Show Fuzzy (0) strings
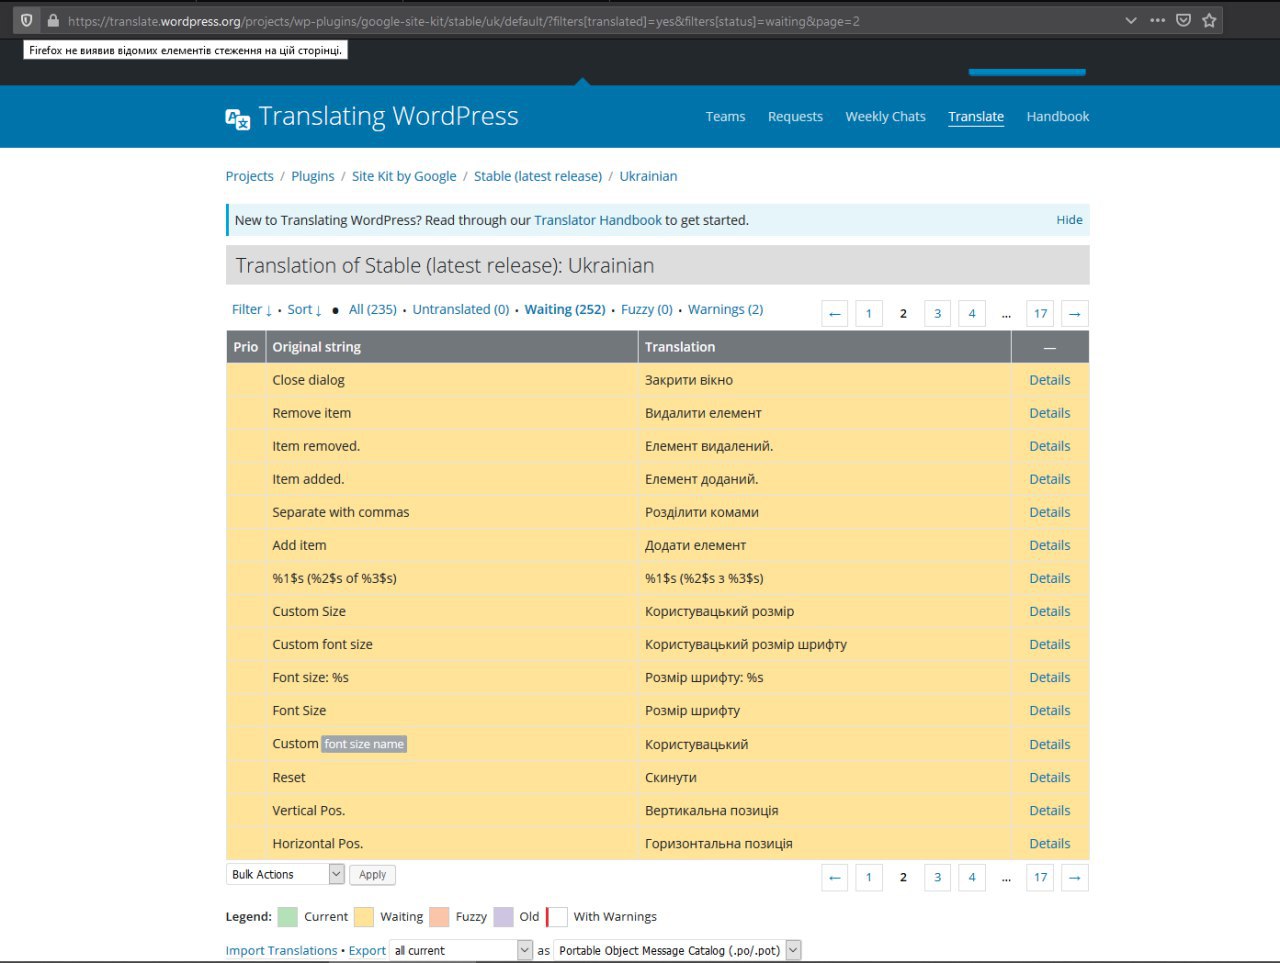The image size is (1280, 963). click(647, 310)
